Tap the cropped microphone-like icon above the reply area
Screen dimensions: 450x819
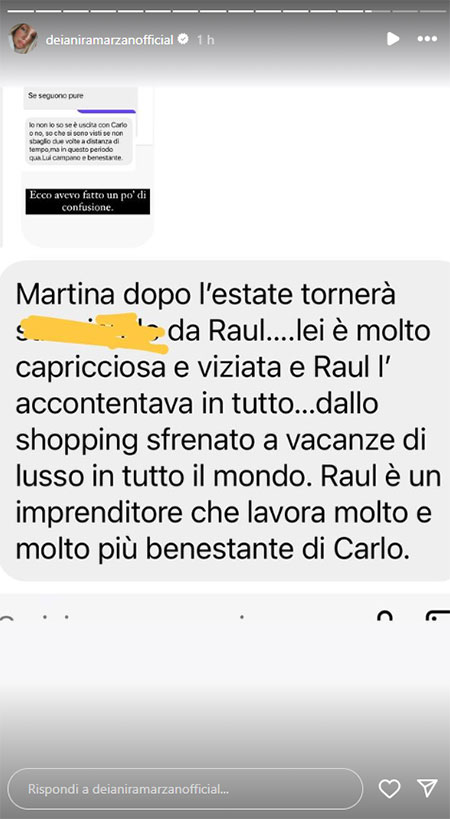tap(385, 615)
